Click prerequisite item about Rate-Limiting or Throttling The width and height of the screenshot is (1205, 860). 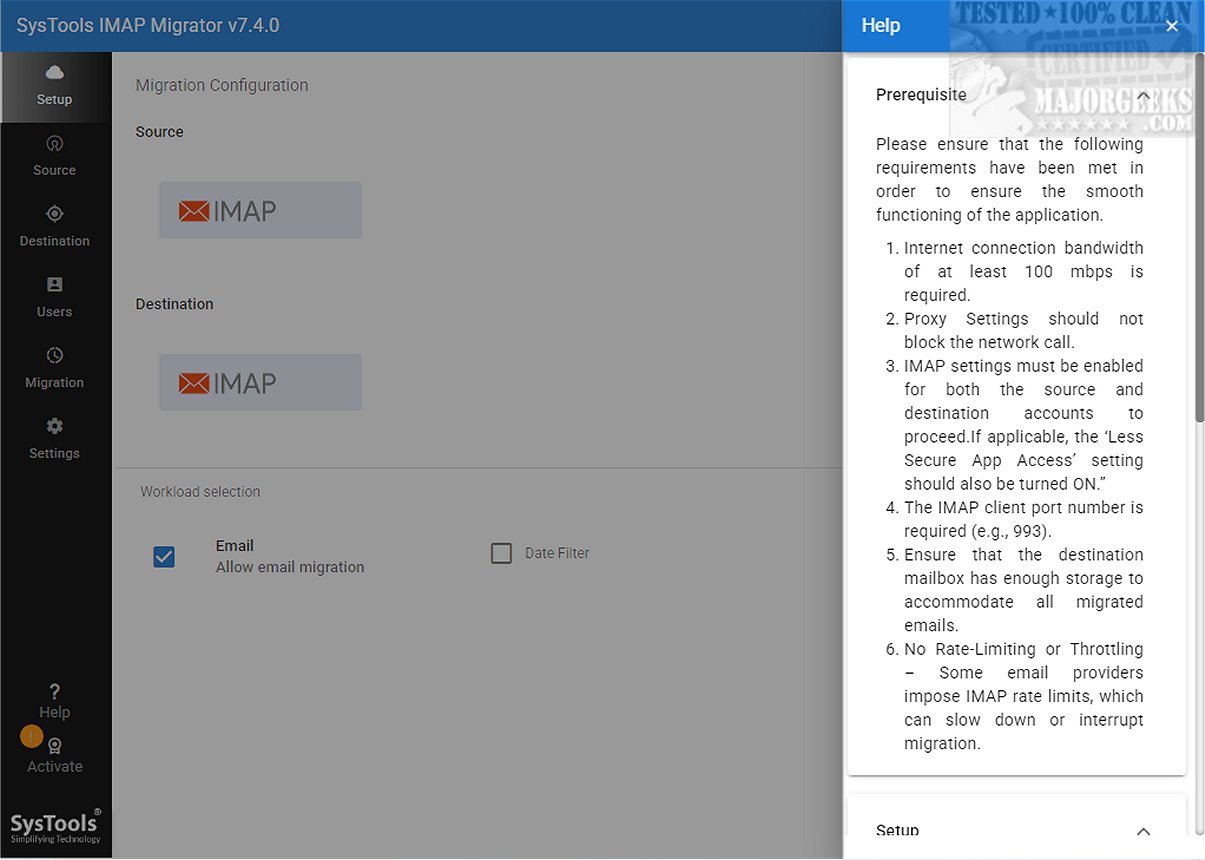point(1024,697)
